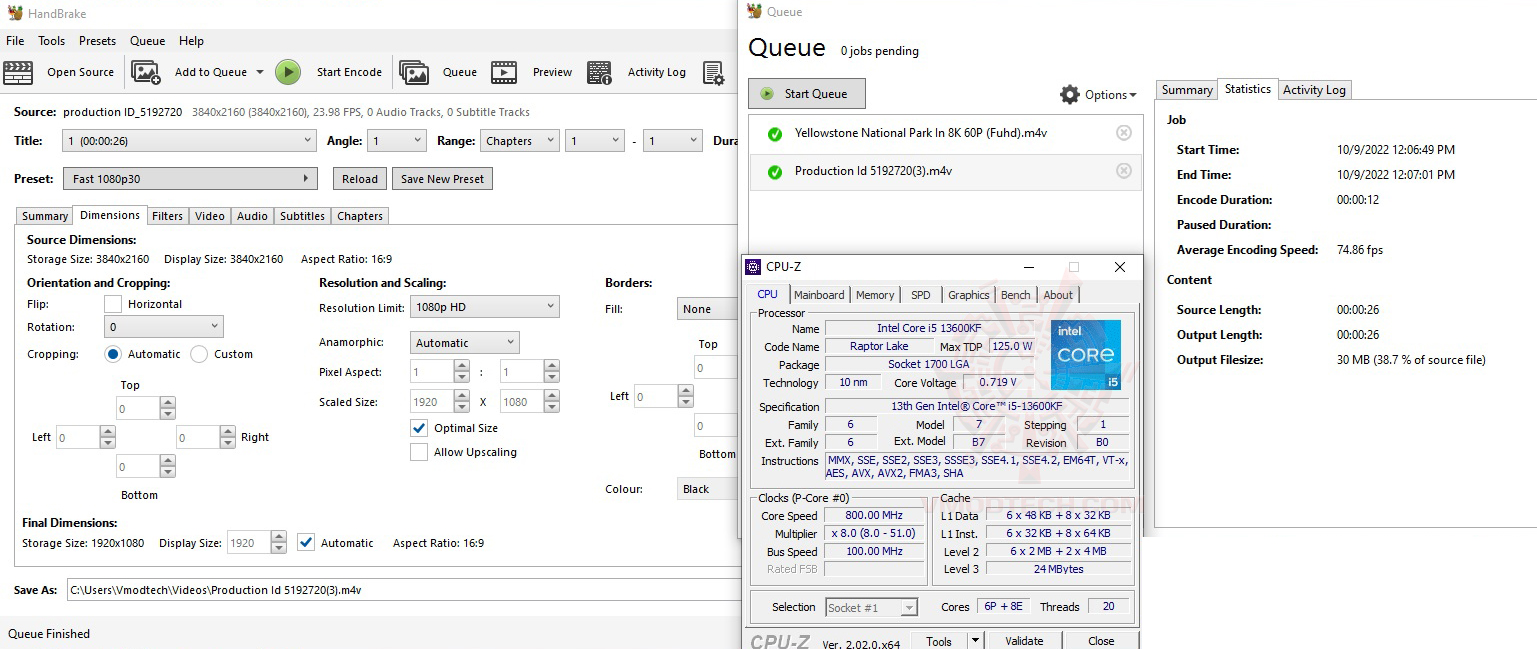The image size is (1537, 649).
Task: Open the Bench tab in CPU-Z
Action: pyautogui.click(x=1015, y=295)
